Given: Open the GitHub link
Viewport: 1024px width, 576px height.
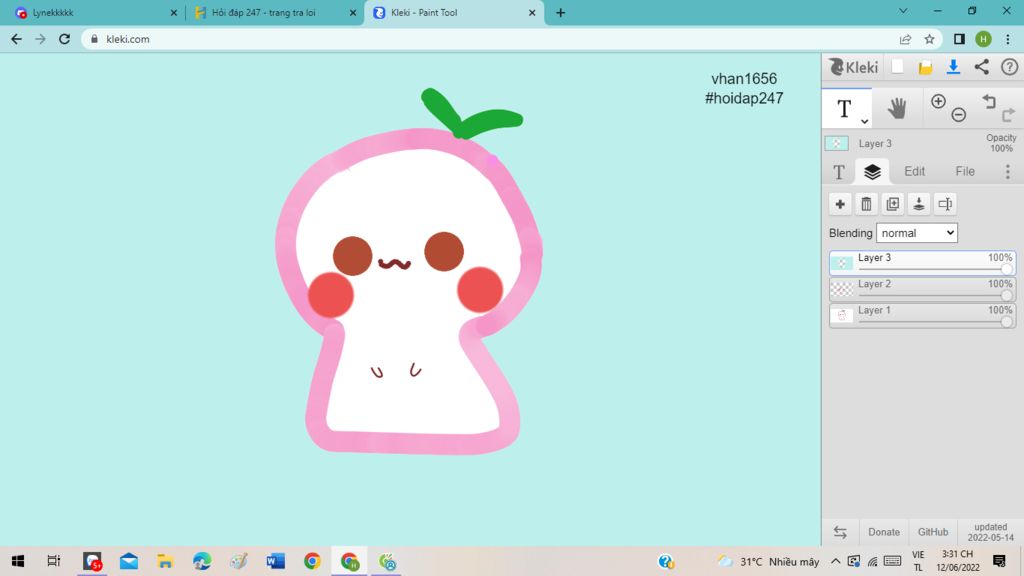Looking at the screenshot, I should coord(933,532).
